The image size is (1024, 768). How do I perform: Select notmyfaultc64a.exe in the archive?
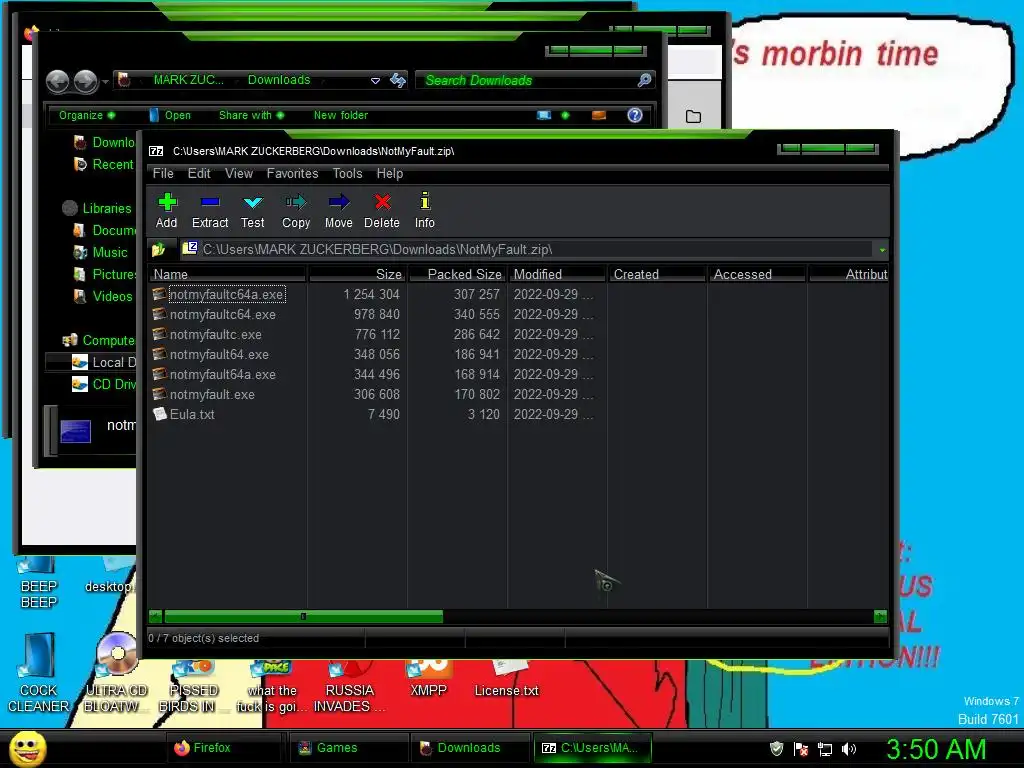pyautogui.click(x=227, y=295)
